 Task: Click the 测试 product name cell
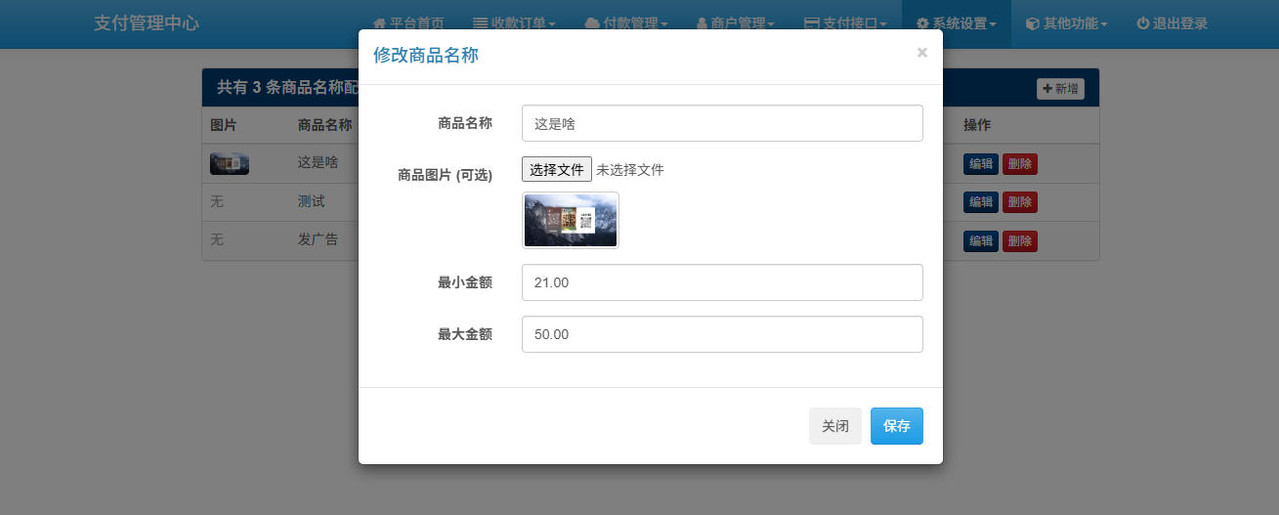click(x=311, y=201)
